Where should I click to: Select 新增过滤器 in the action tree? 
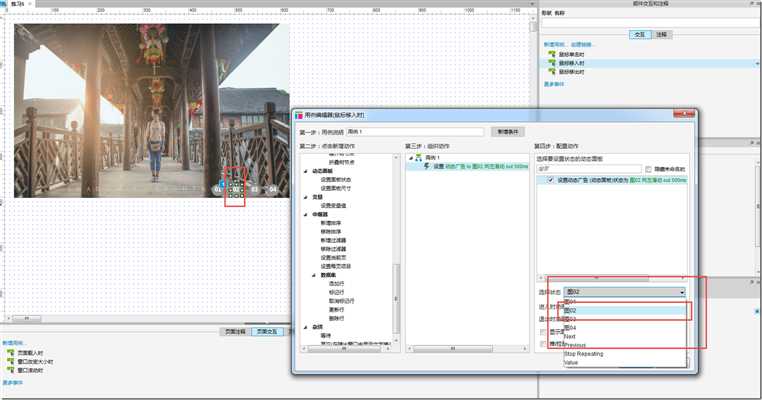[333, 240]
